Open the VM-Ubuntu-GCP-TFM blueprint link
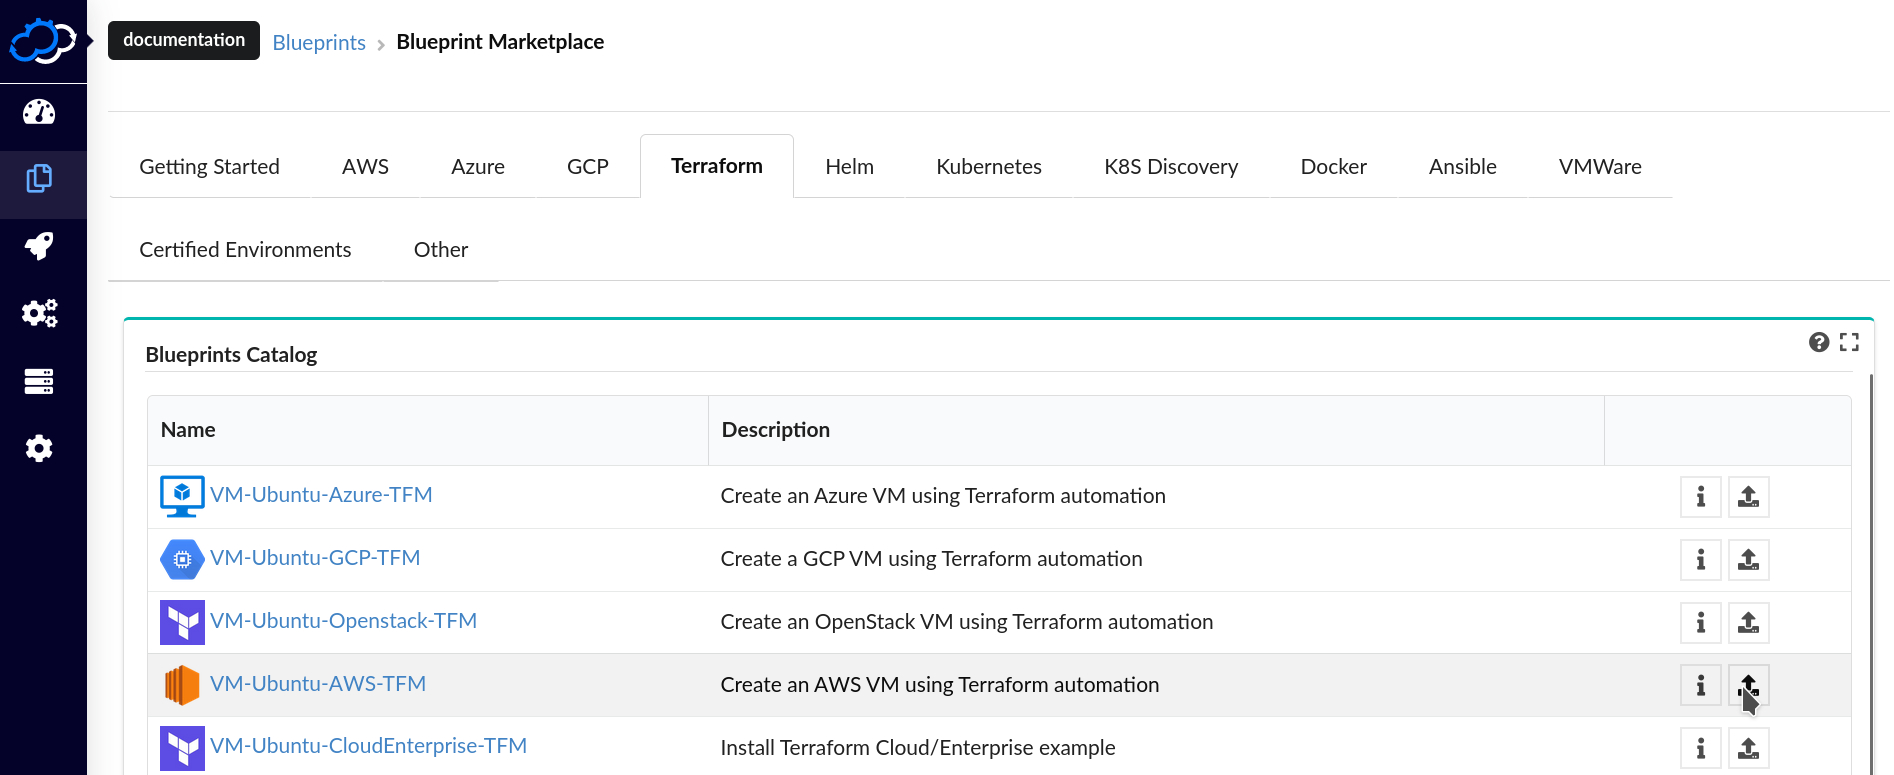Screen dimensions: 1894x775 point(315,558)
